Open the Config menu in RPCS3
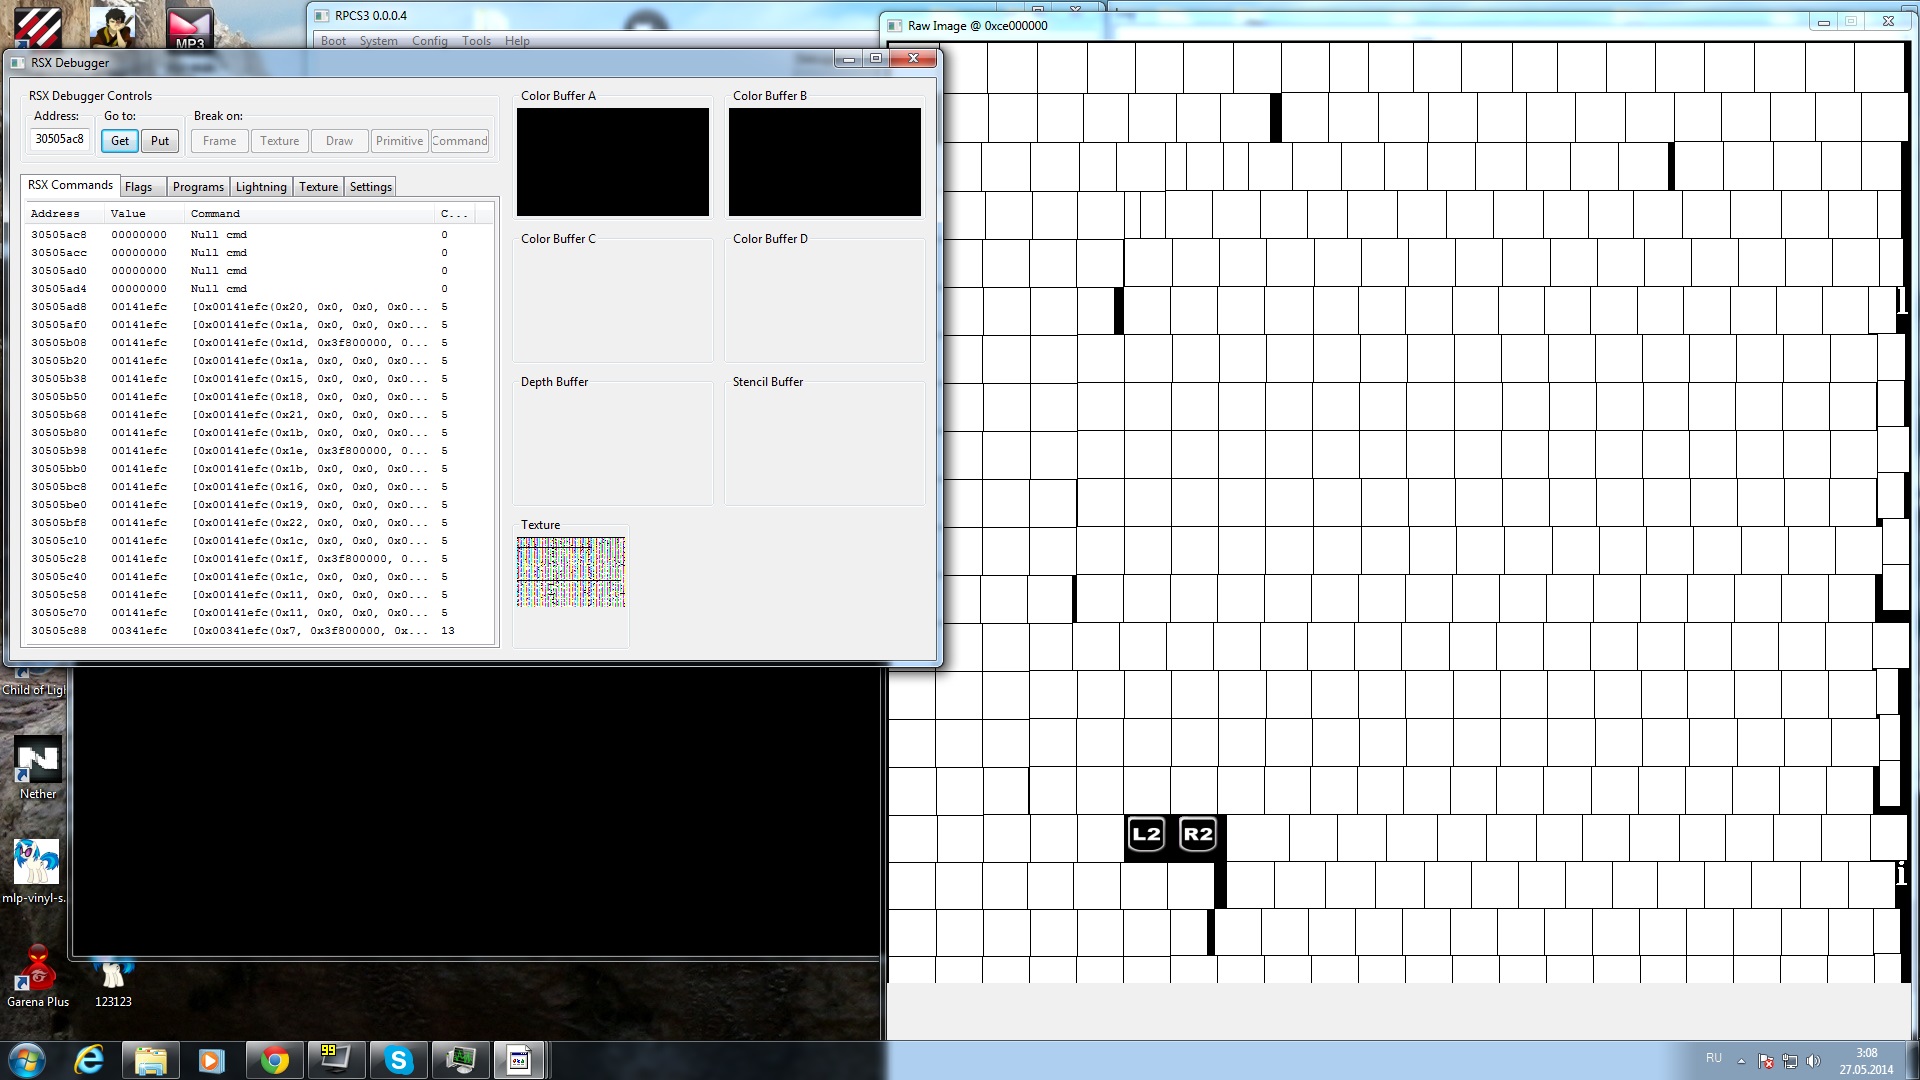Screen dimensions: 1920x1080 429,41
